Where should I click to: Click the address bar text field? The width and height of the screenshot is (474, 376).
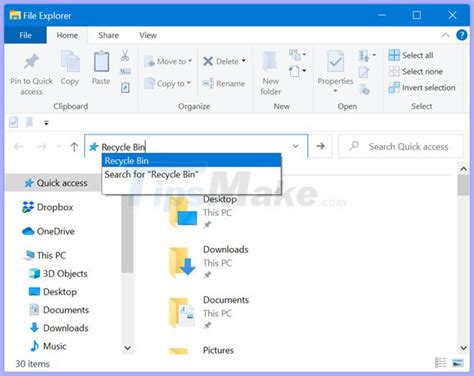(196, 146)
